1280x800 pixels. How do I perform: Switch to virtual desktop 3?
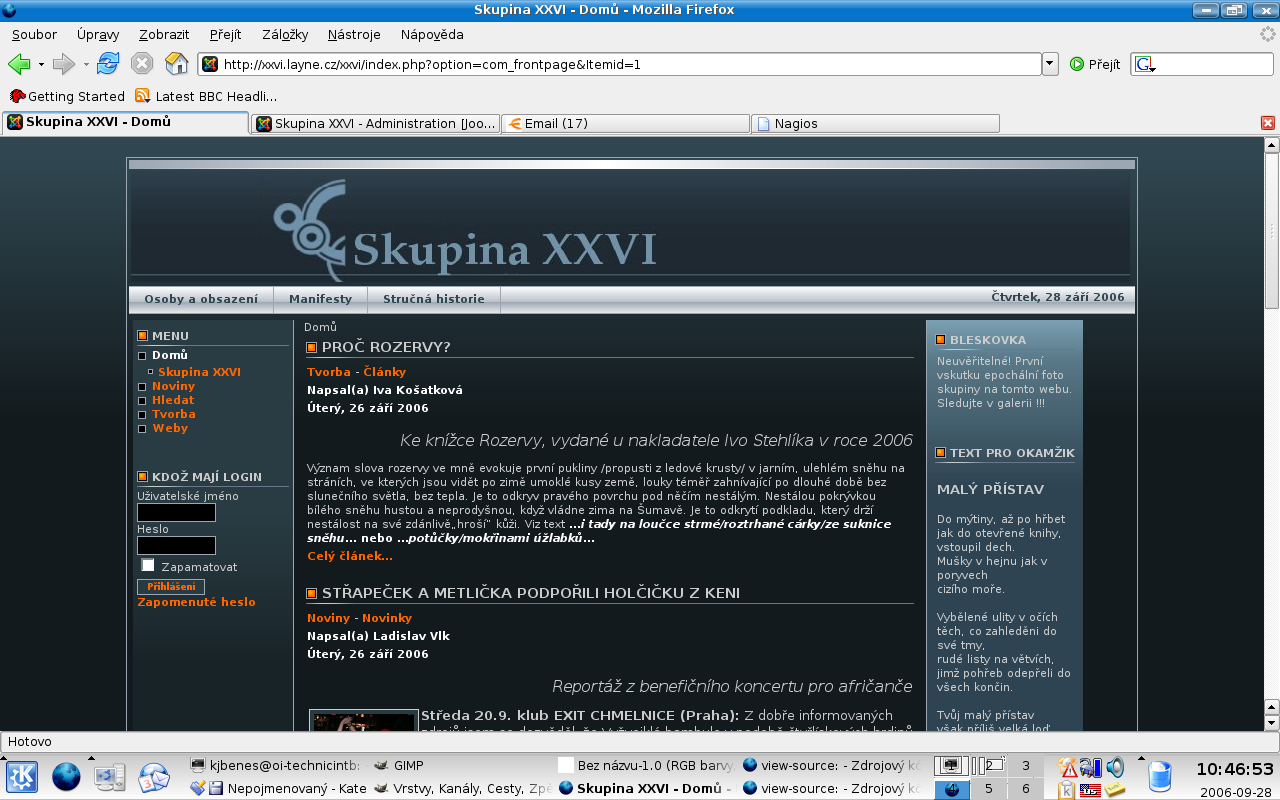[1025, 766]
